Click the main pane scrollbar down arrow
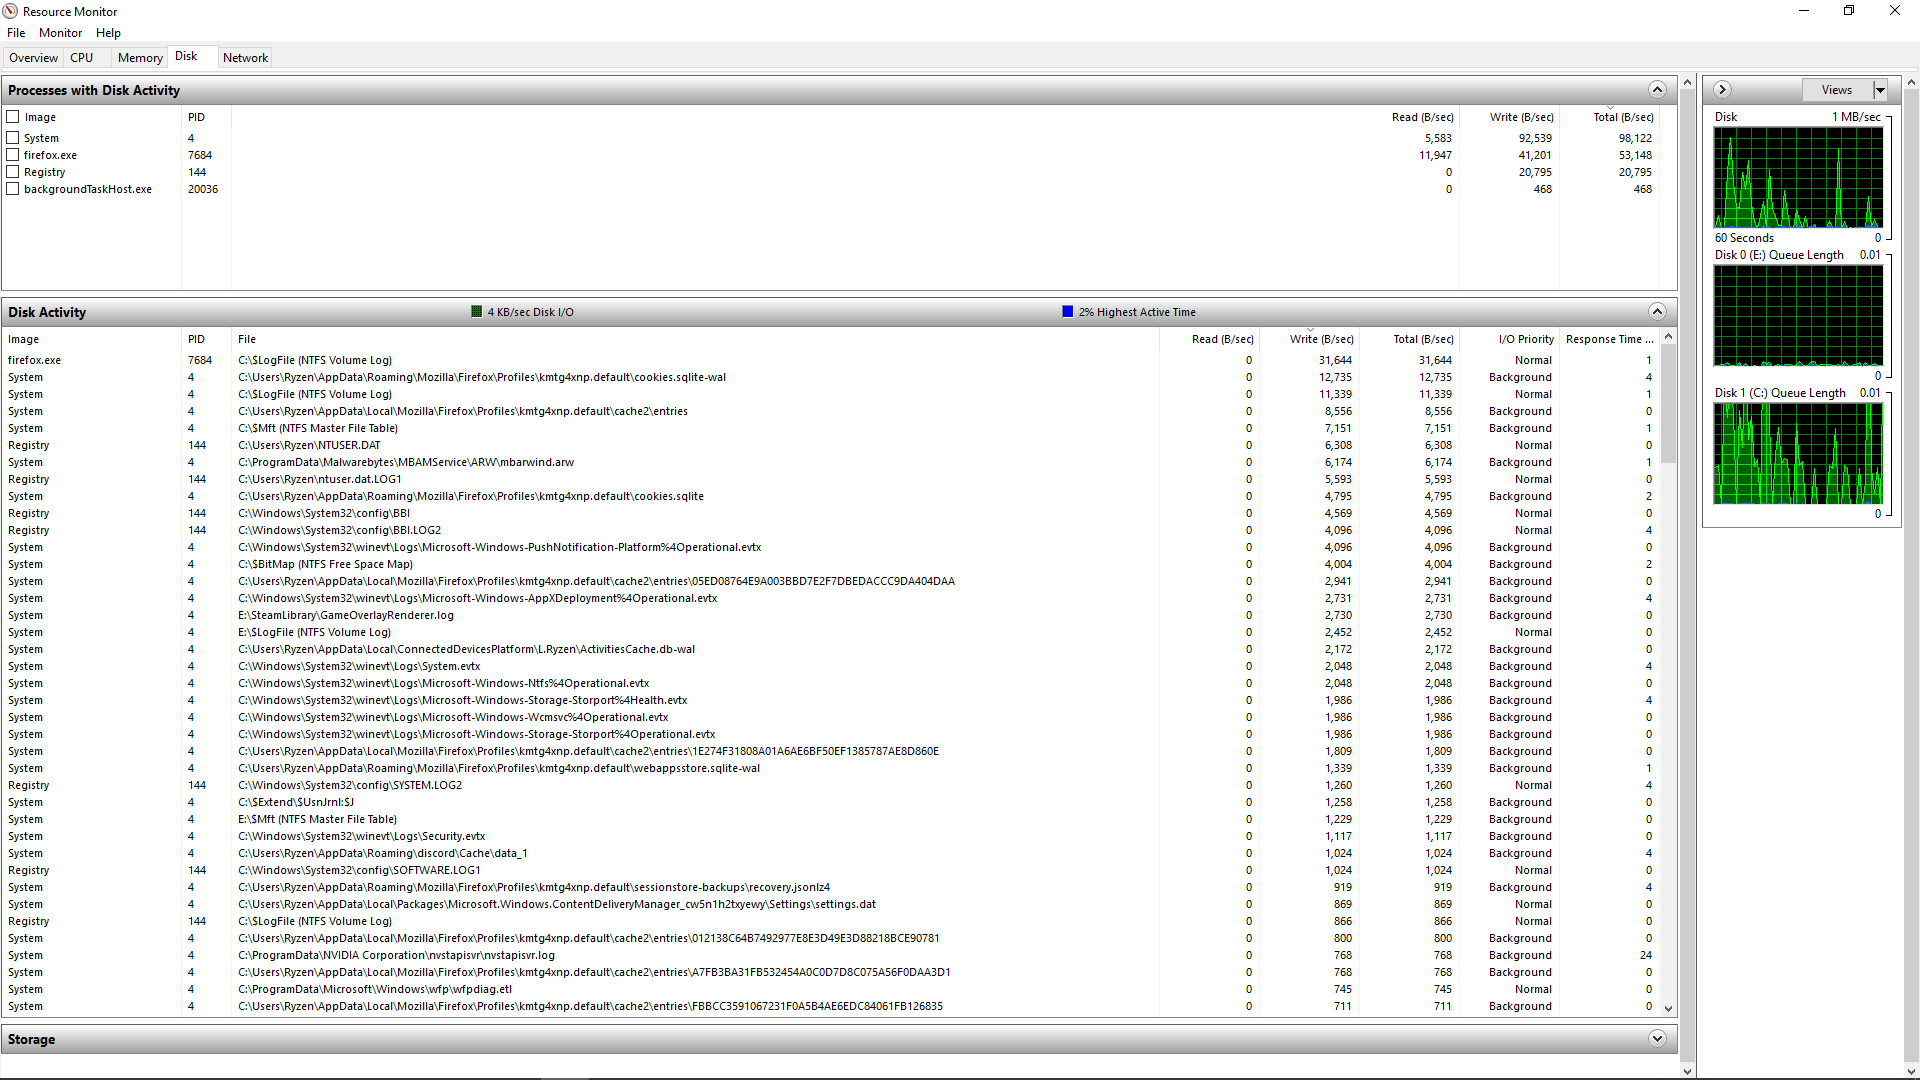The image size is (1920, 1080). click(1688, 1071)
